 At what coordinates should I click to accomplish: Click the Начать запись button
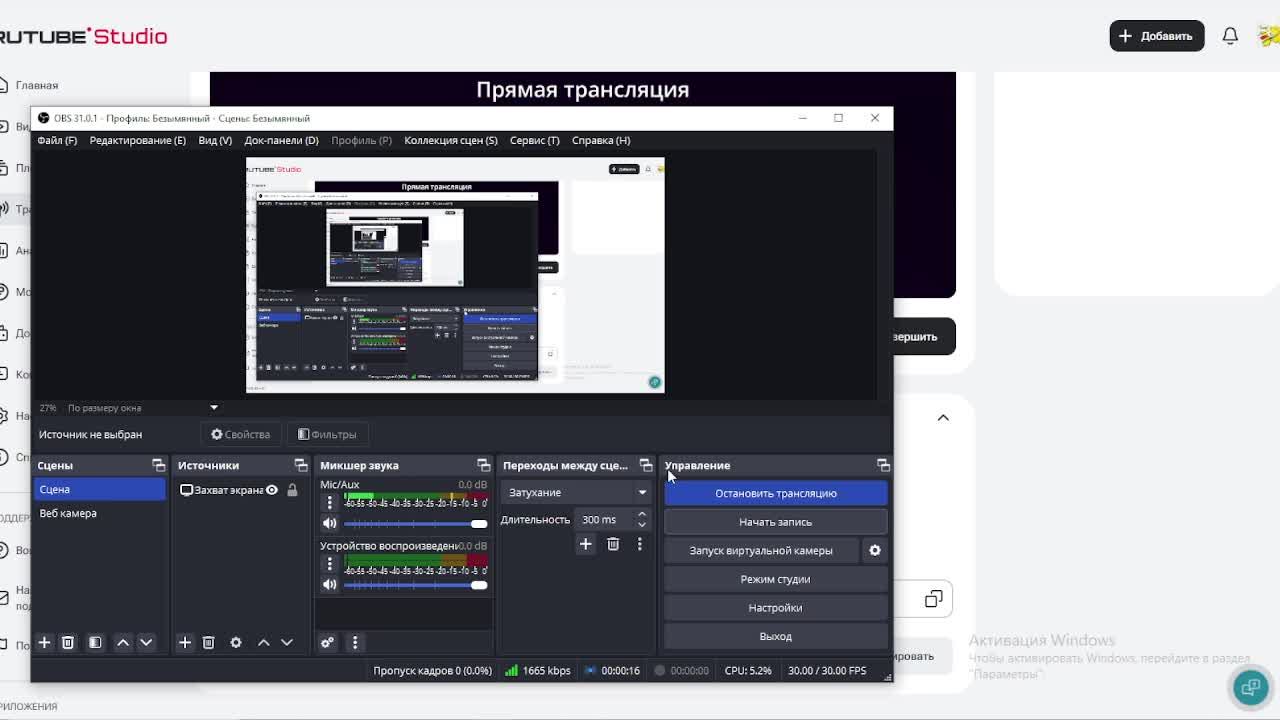pyautogui.click(x=775, y=522)
